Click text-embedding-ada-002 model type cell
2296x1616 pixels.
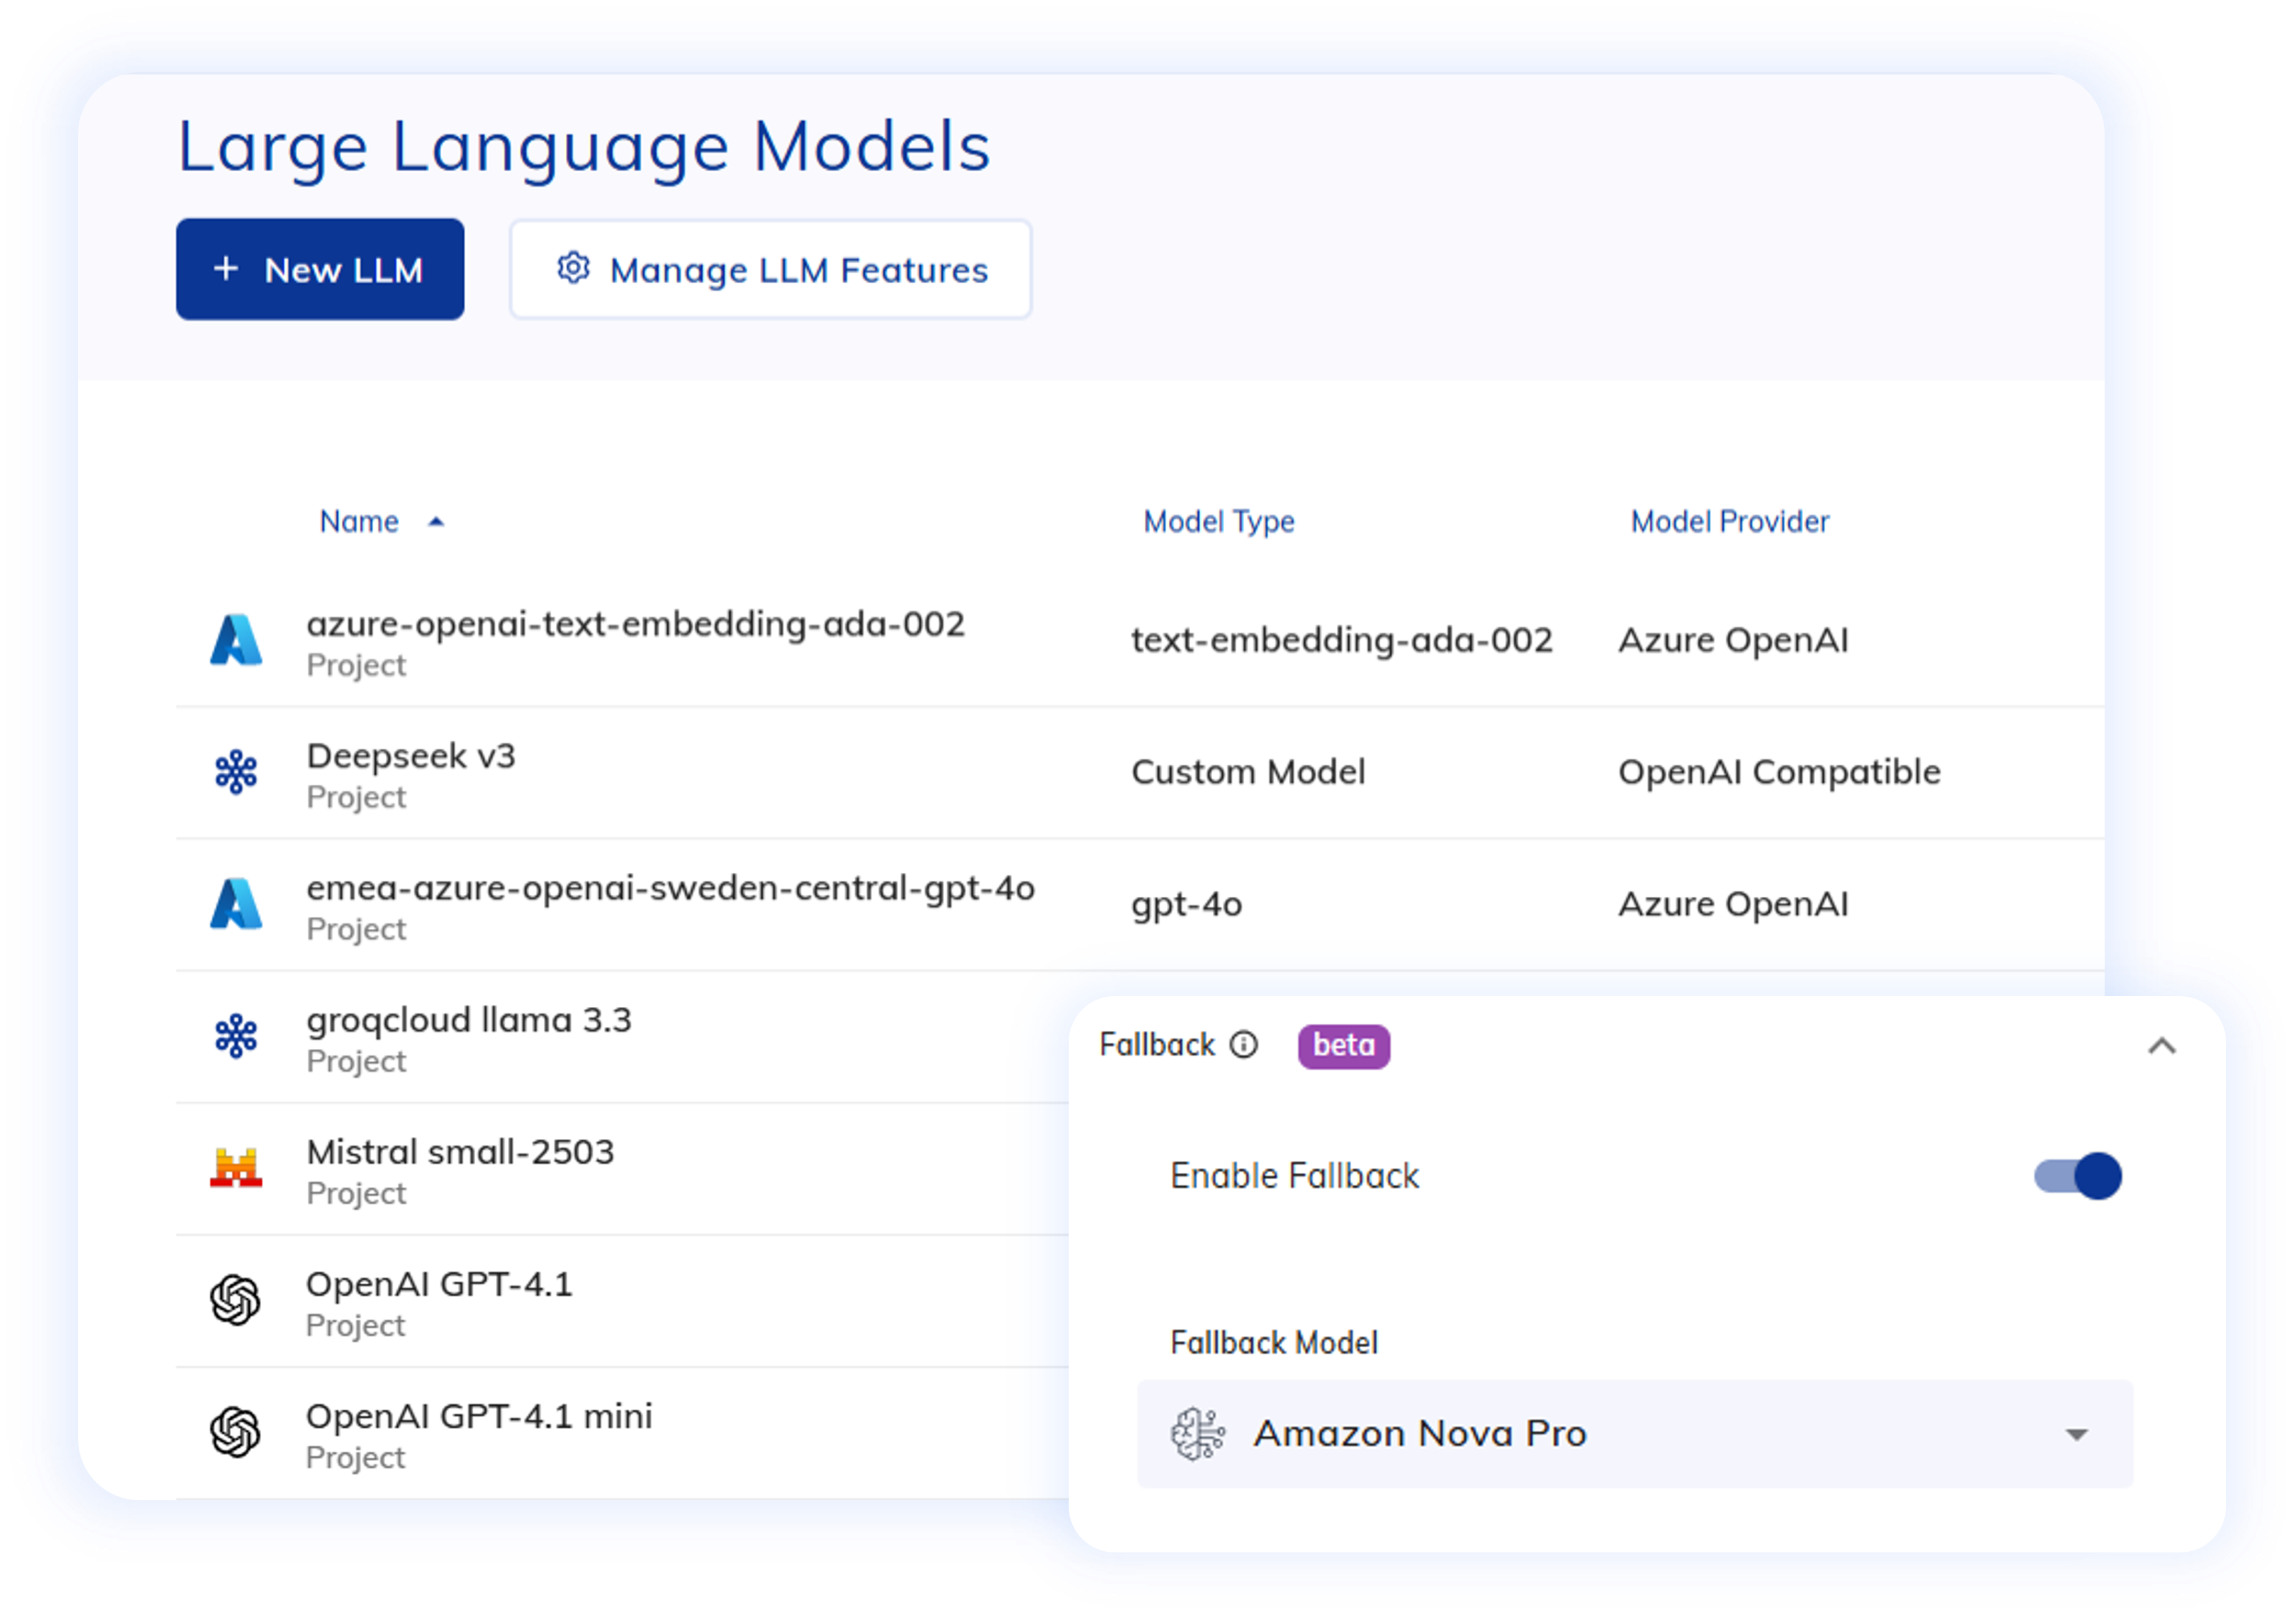click(x=1342, y=640)
